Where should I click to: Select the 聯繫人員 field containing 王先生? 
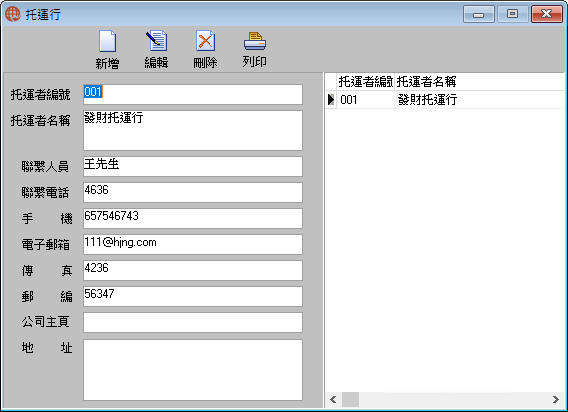click(x=193, y=166)
